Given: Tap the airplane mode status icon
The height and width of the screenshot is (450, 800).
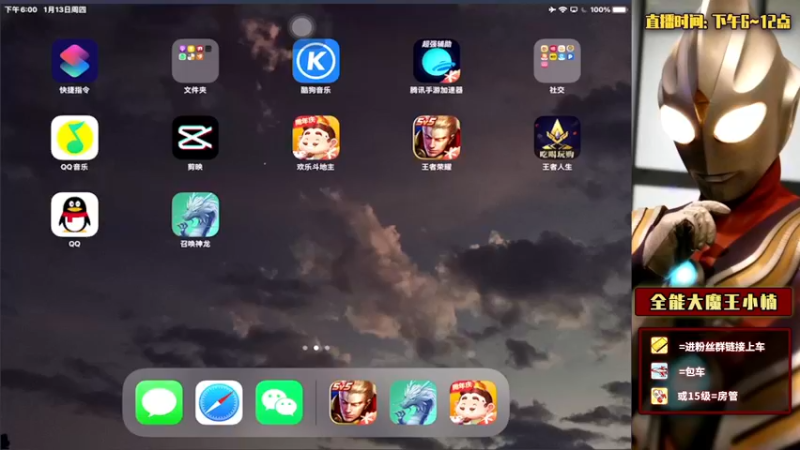Looking at the screenshot, I should [552, 10].
